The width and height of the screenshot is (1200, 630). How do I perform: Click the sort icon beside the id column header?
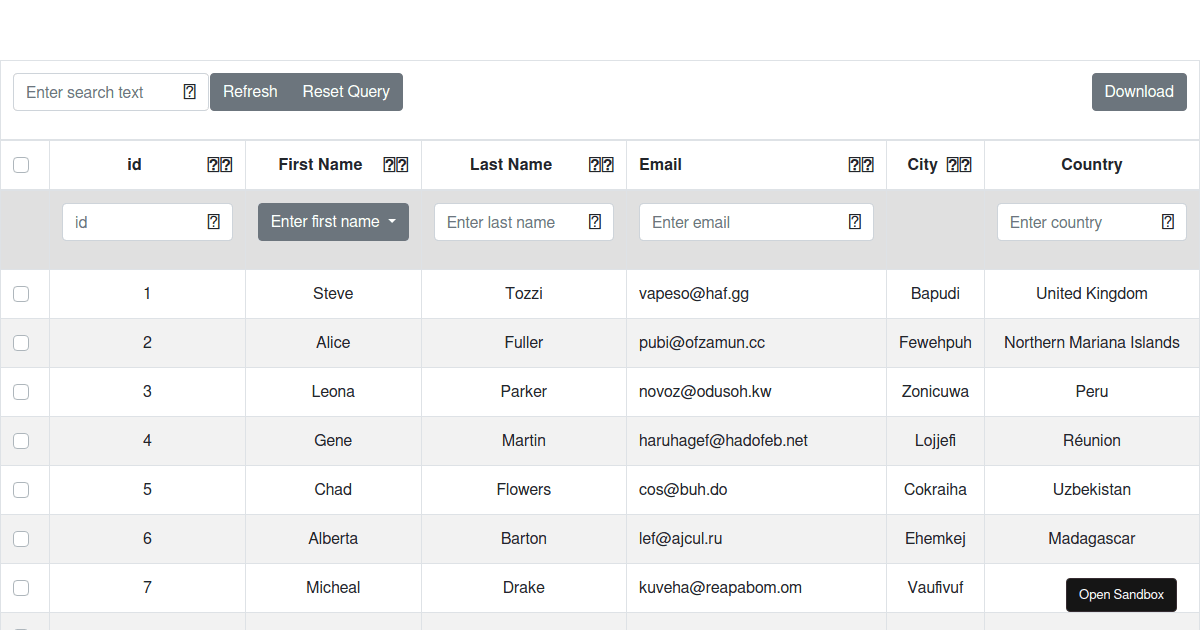219,164
